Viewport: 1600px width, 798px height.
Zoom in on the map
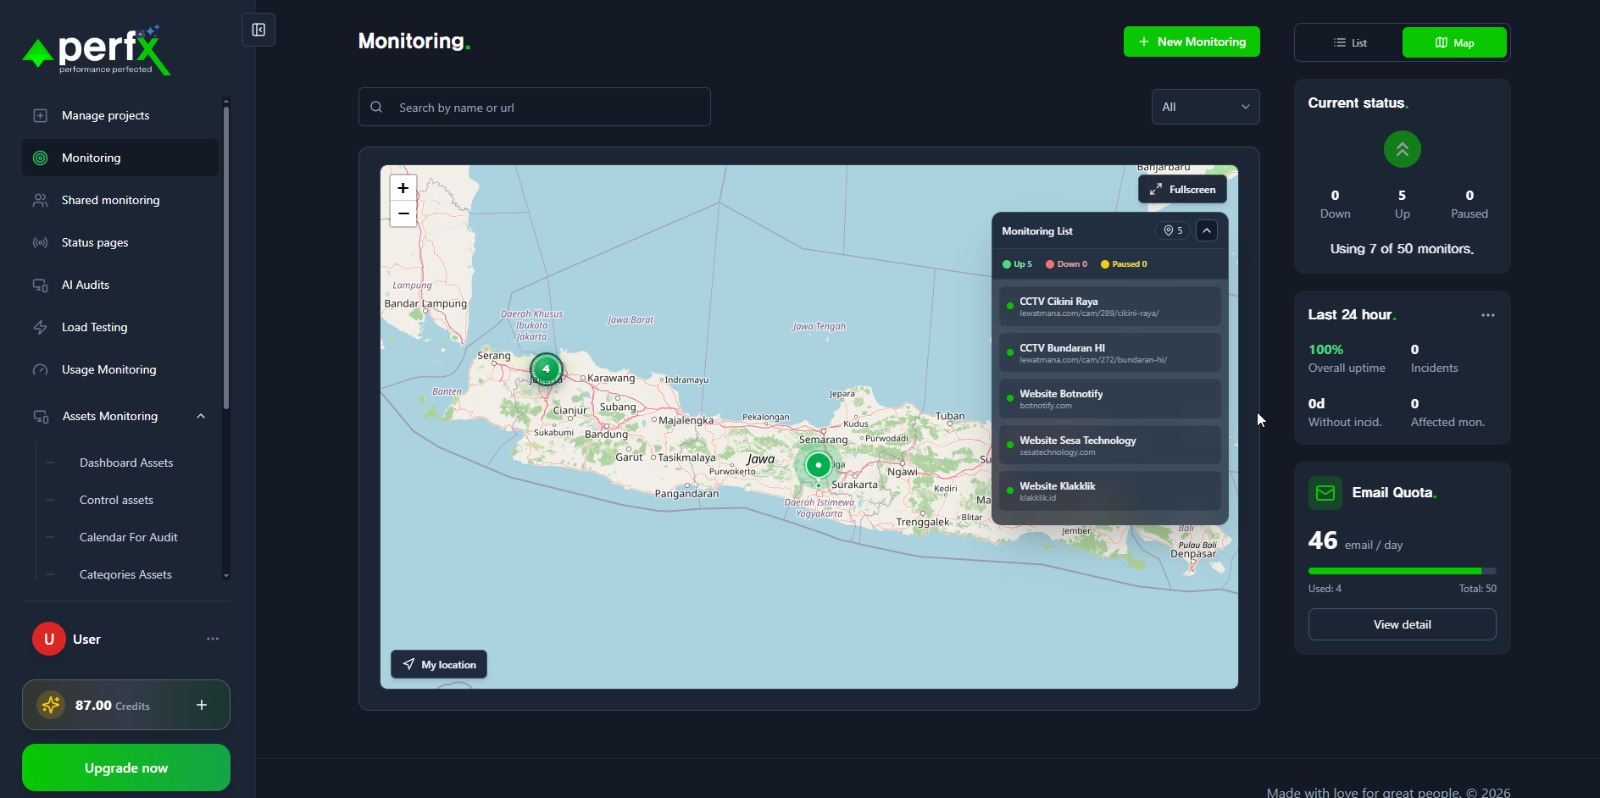pyautogui.click(x=403, y=188)
